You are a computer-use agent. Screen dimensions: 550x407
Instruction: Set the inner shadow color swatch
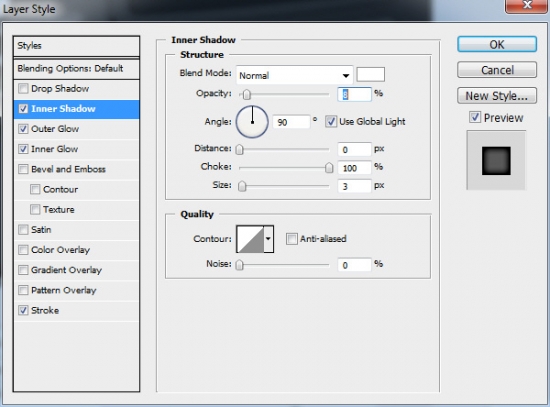(x=370, y=75)
